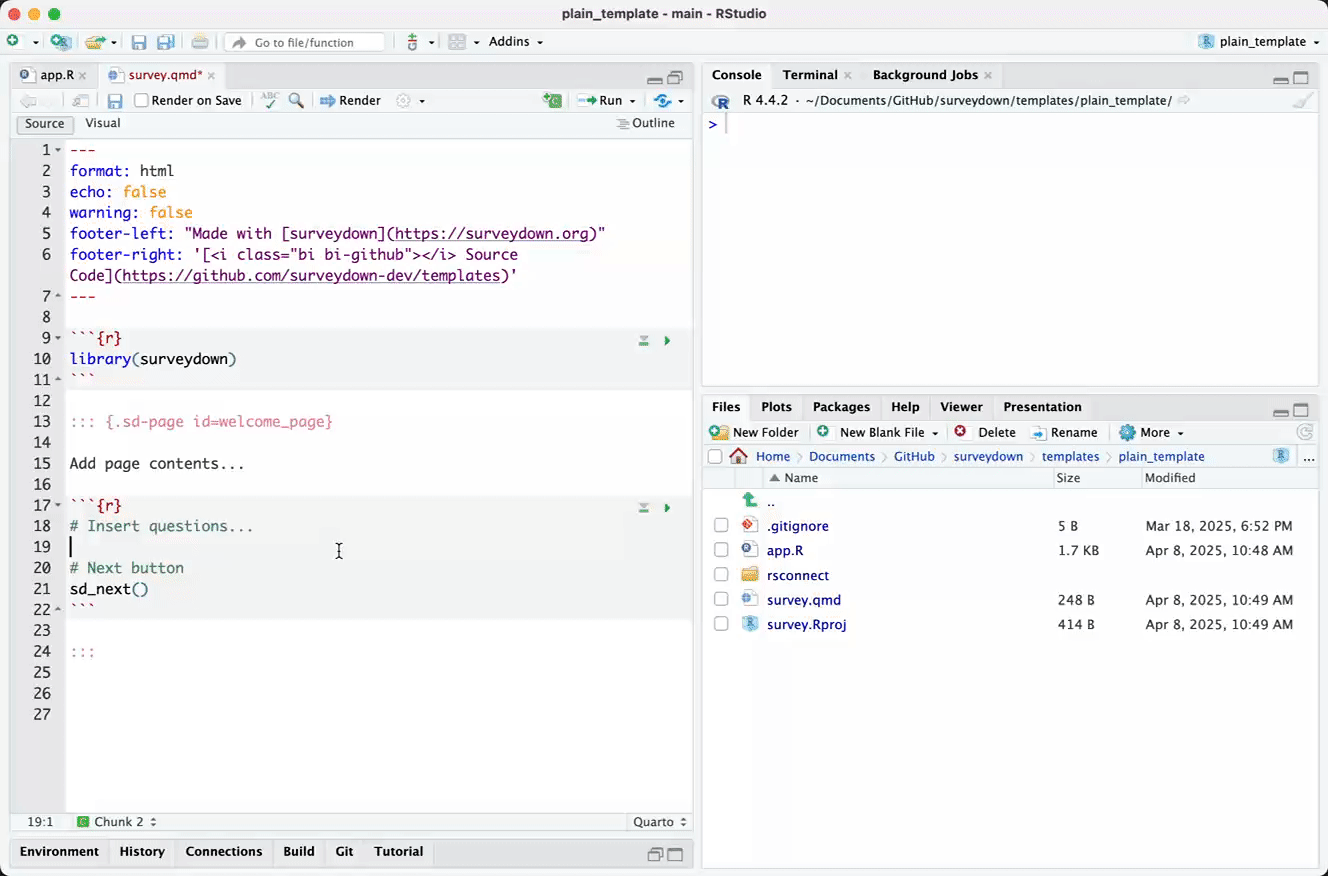Image resolution: width=1328 pixels, height=876 pixels.
Task: Open the More dropdown in Files pane
Action: point(1152,433)
